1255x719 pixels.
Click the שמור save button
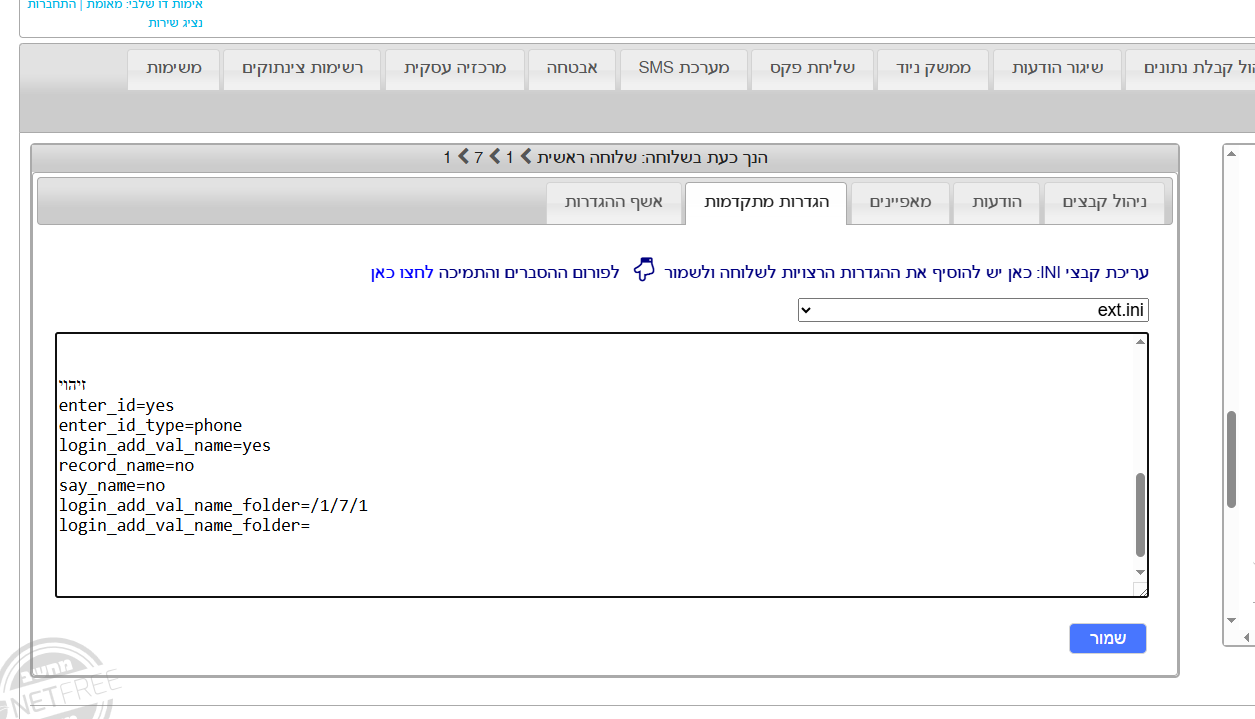click(x=1107, y=638)
